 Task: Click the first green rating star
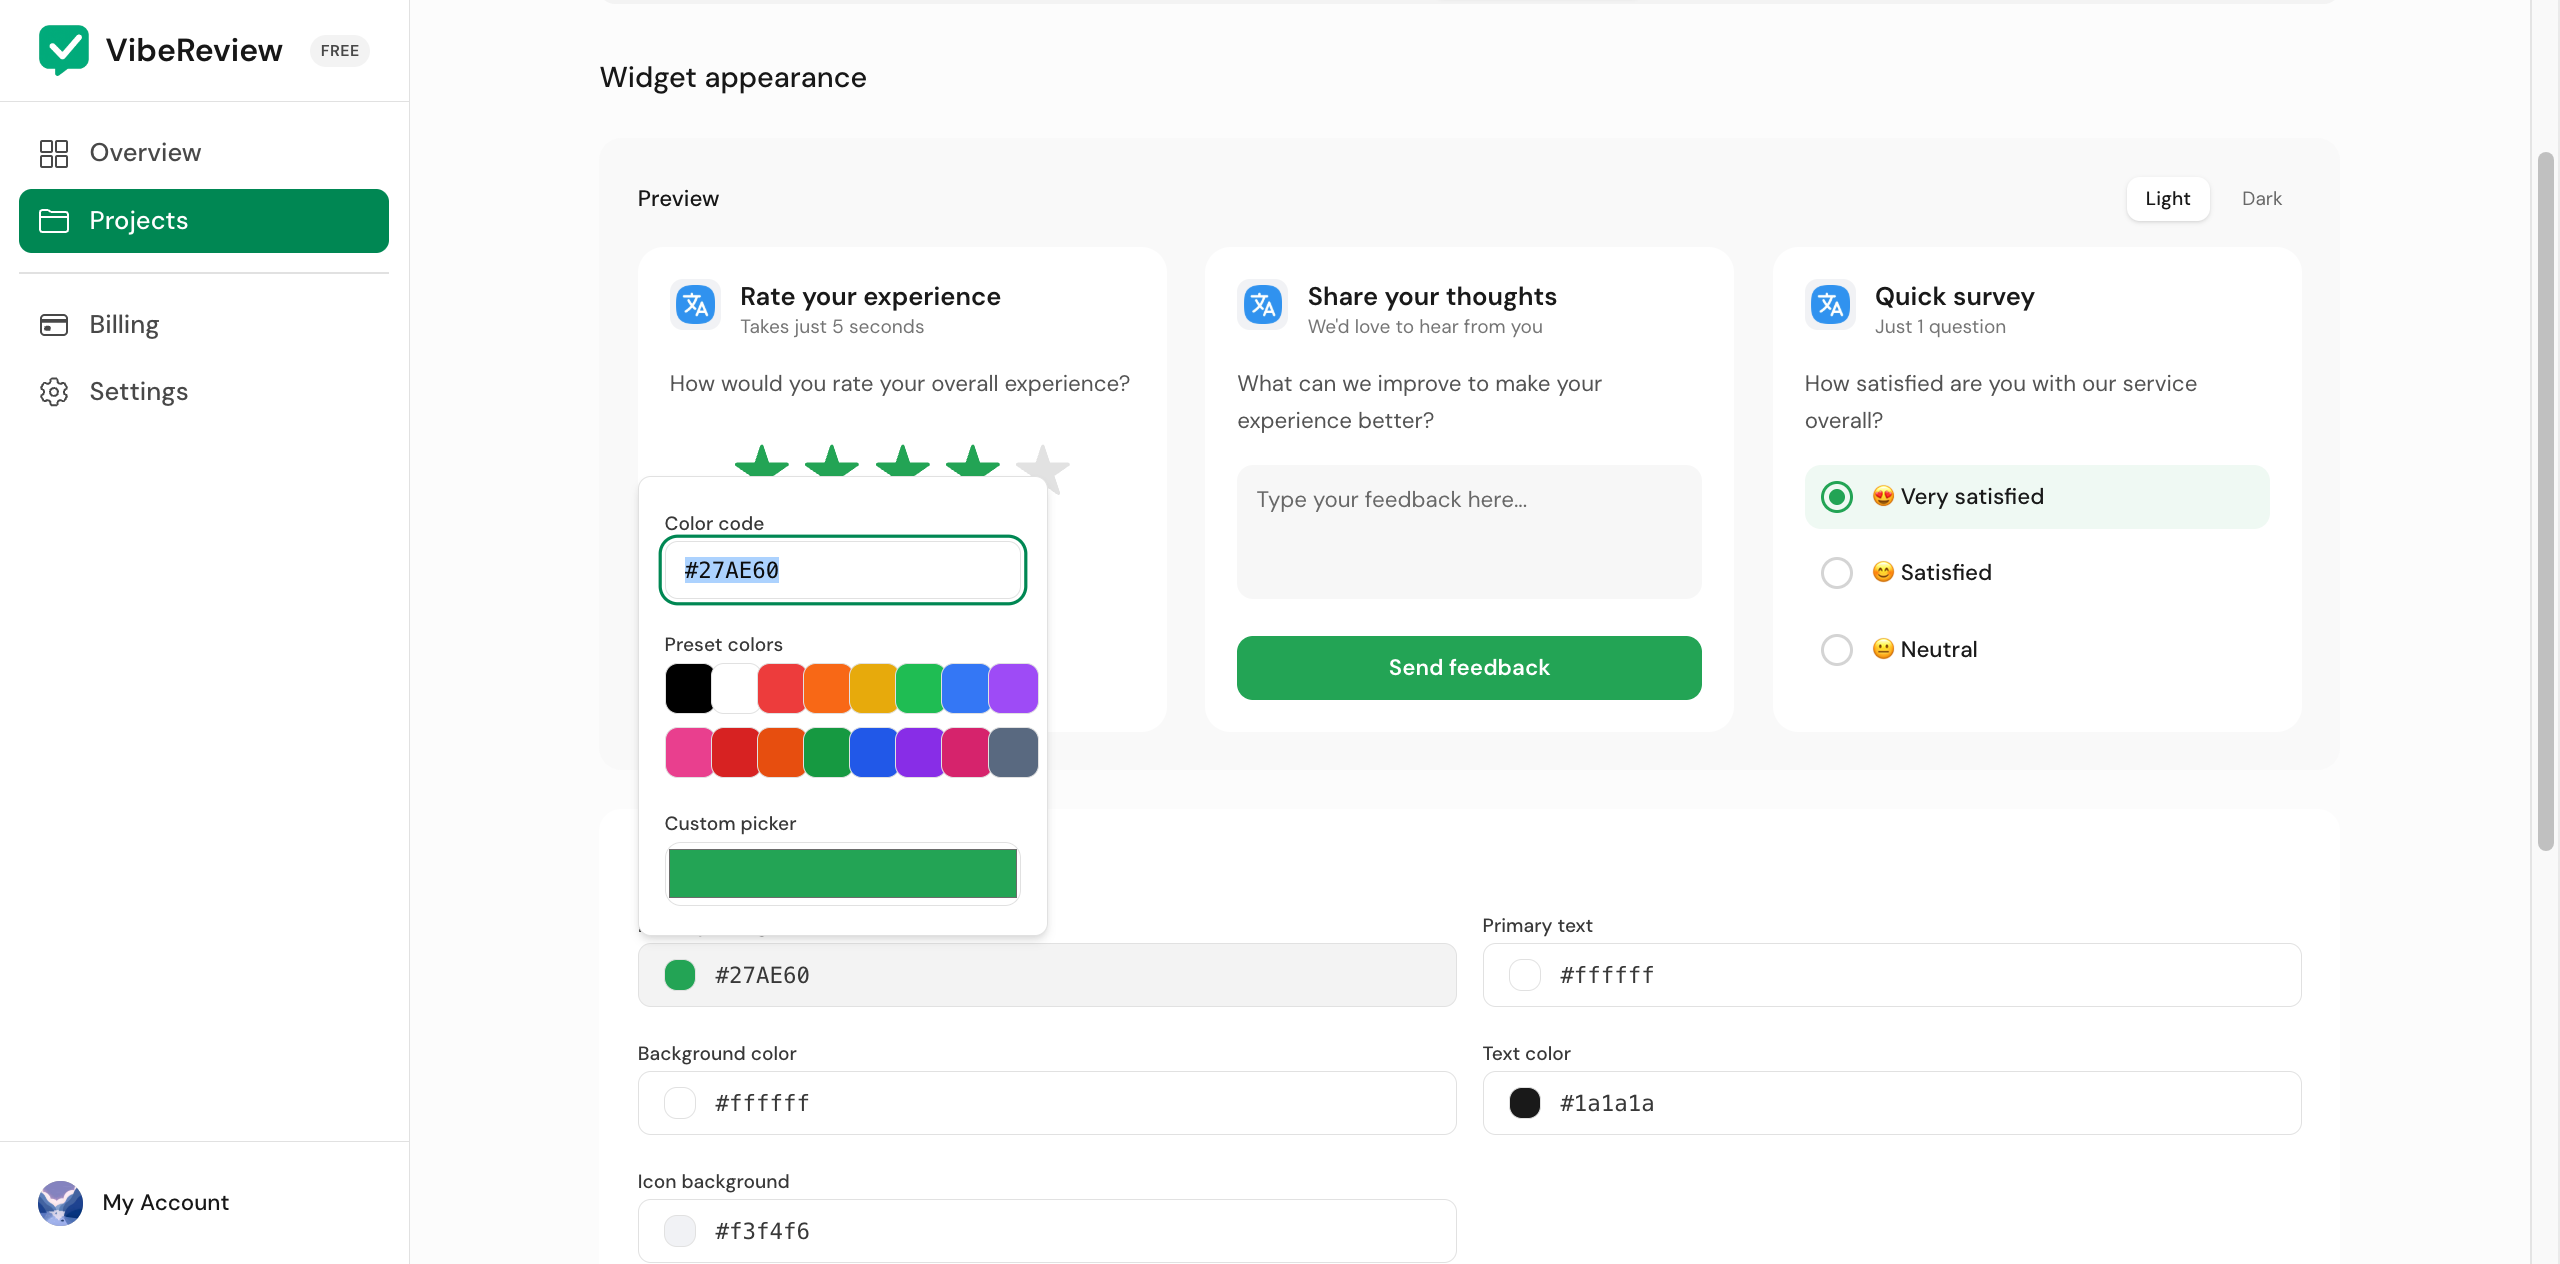pos(762,461)
